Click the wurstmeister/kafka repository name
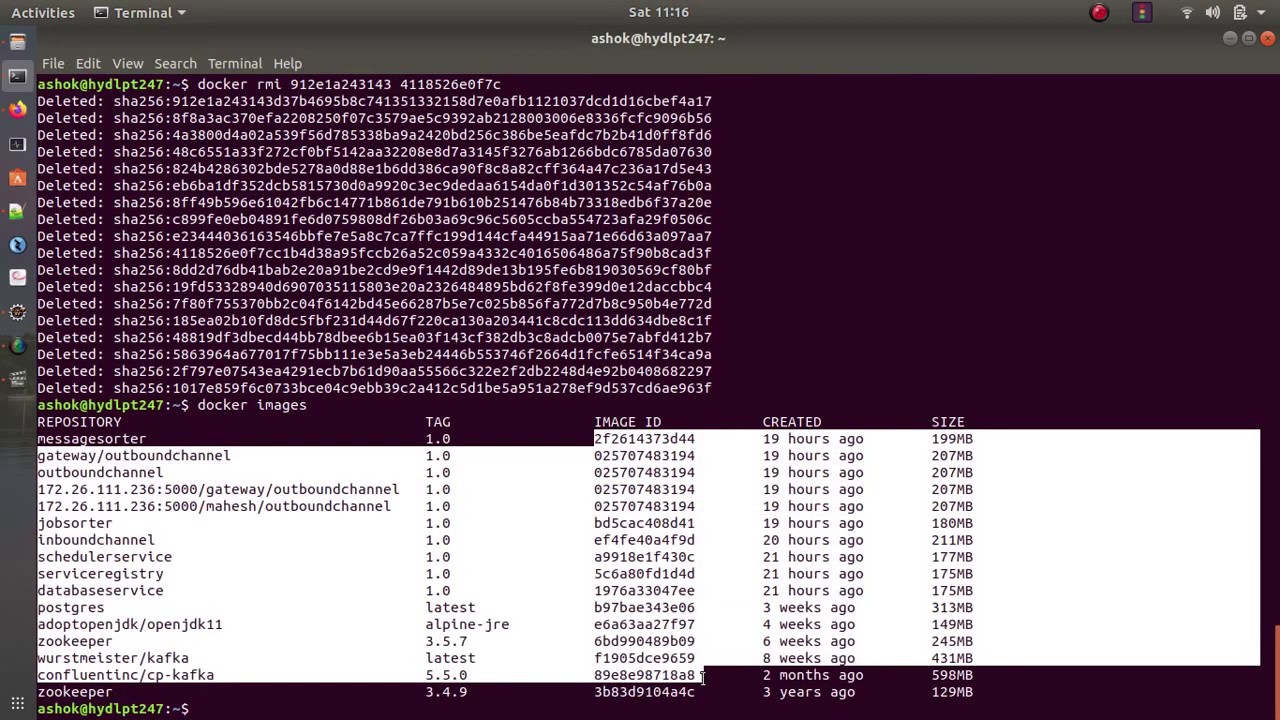Viewport: 1280px width, 720px height. click(113, 658)
